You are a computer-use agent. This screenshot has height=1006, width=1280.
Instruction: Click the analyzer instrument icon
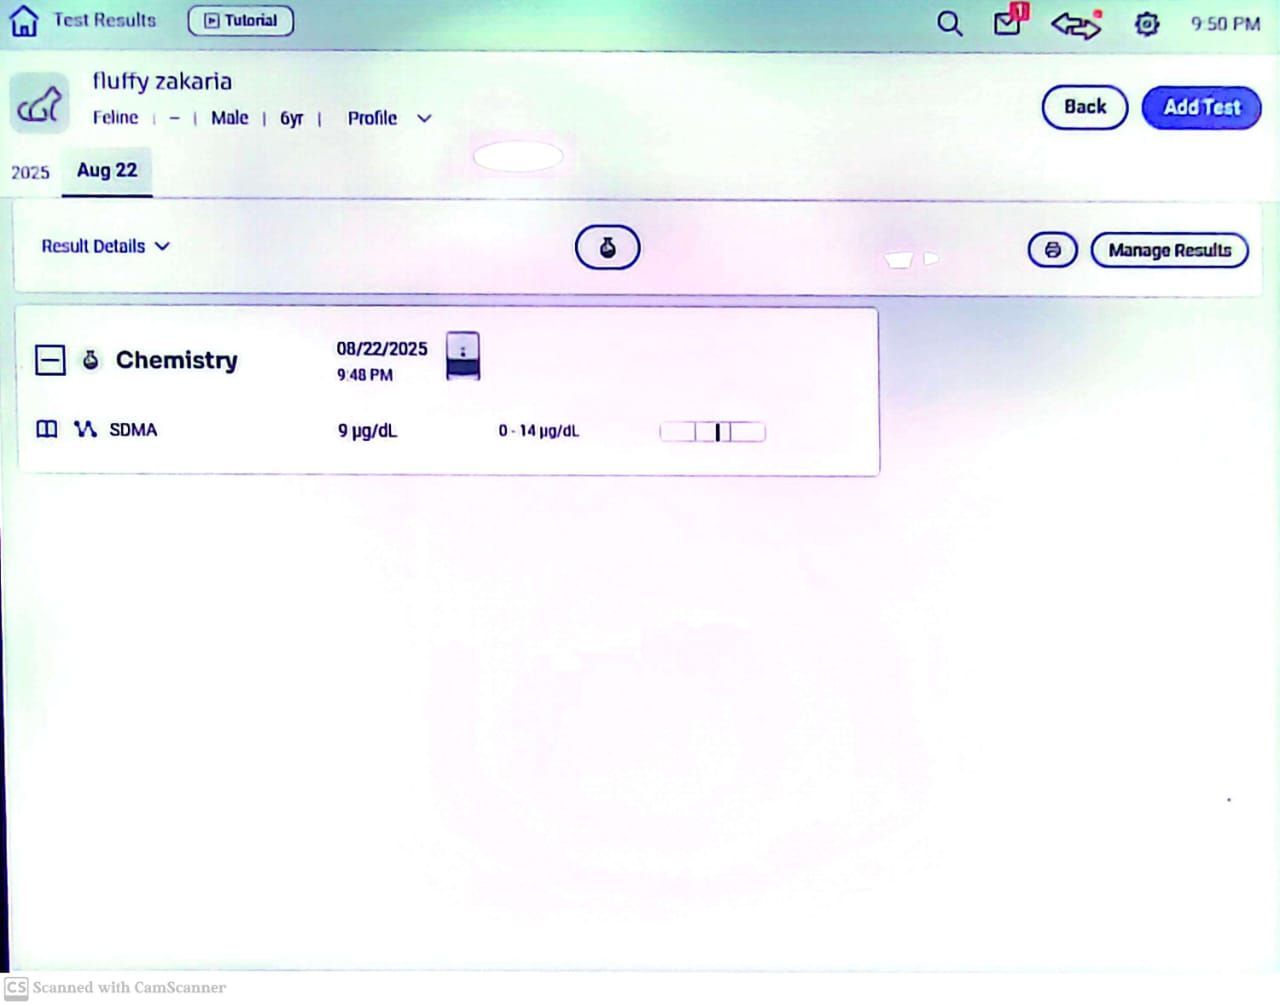[462, 356]
